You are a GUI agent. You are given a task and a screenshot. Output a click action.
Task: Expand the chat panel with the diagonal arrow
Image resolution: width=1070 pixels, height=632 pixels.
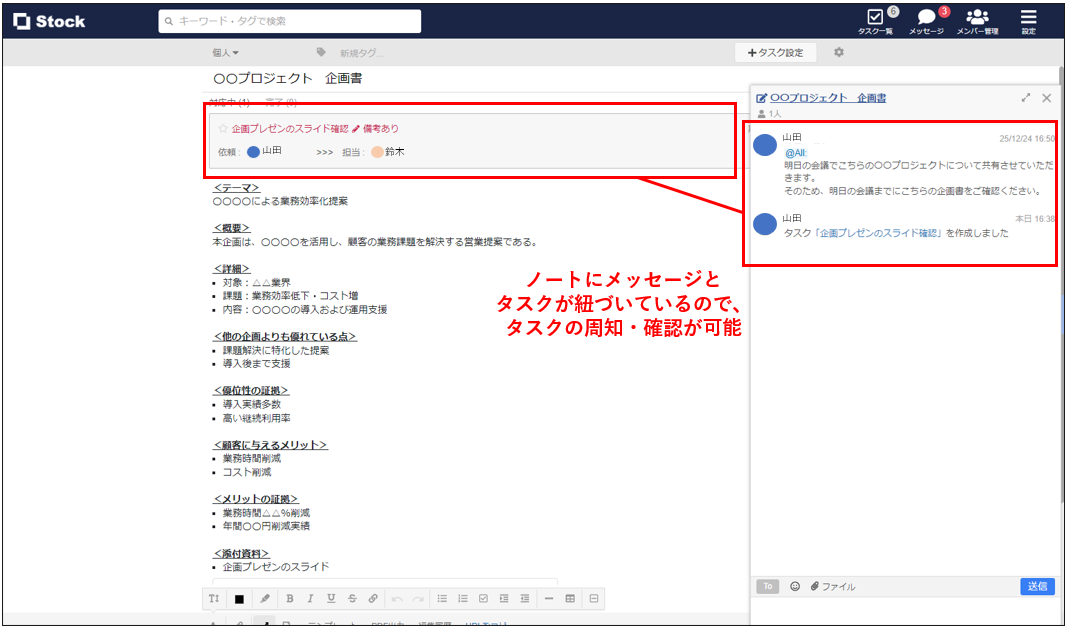[1026, 98]
